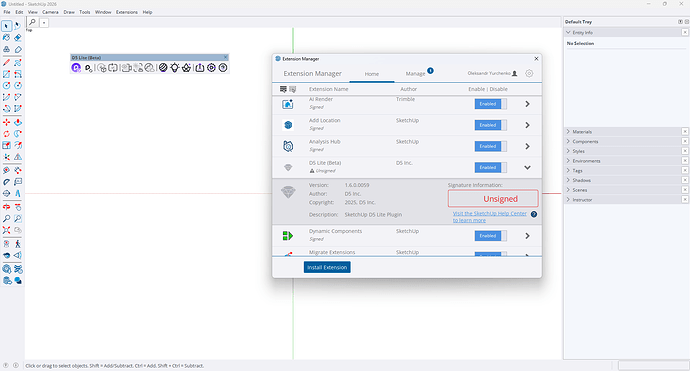The image size is (690, 371).
Task: Click the blue help question mark icon
Action: pos(534,214)
